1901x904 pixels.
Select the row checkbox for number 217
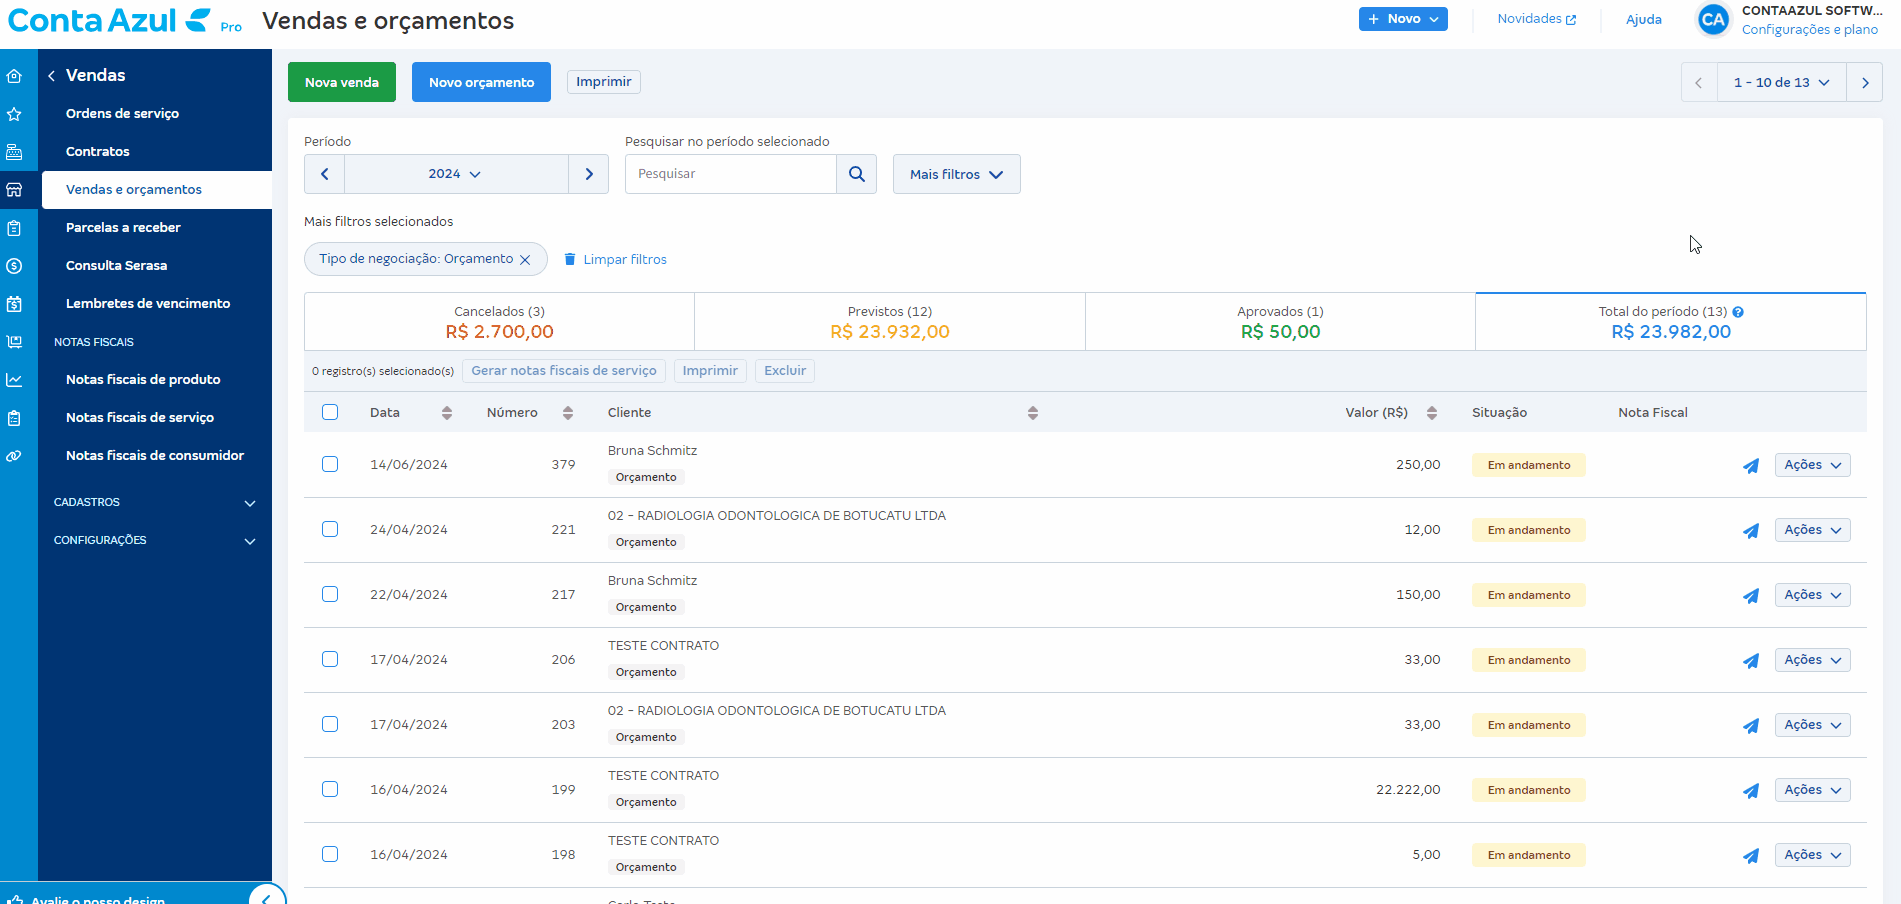[330, 594]
